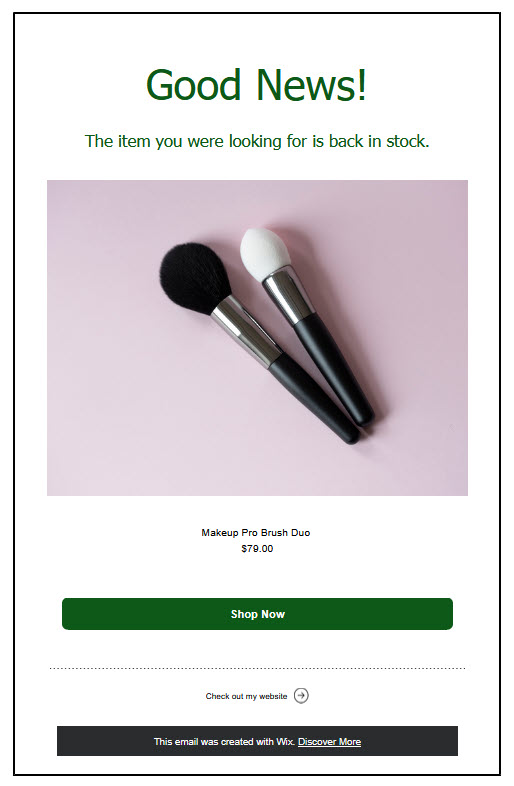Click the dotted divider line
Viewport: 514px width, 786px height.
(x=257, y=668)
